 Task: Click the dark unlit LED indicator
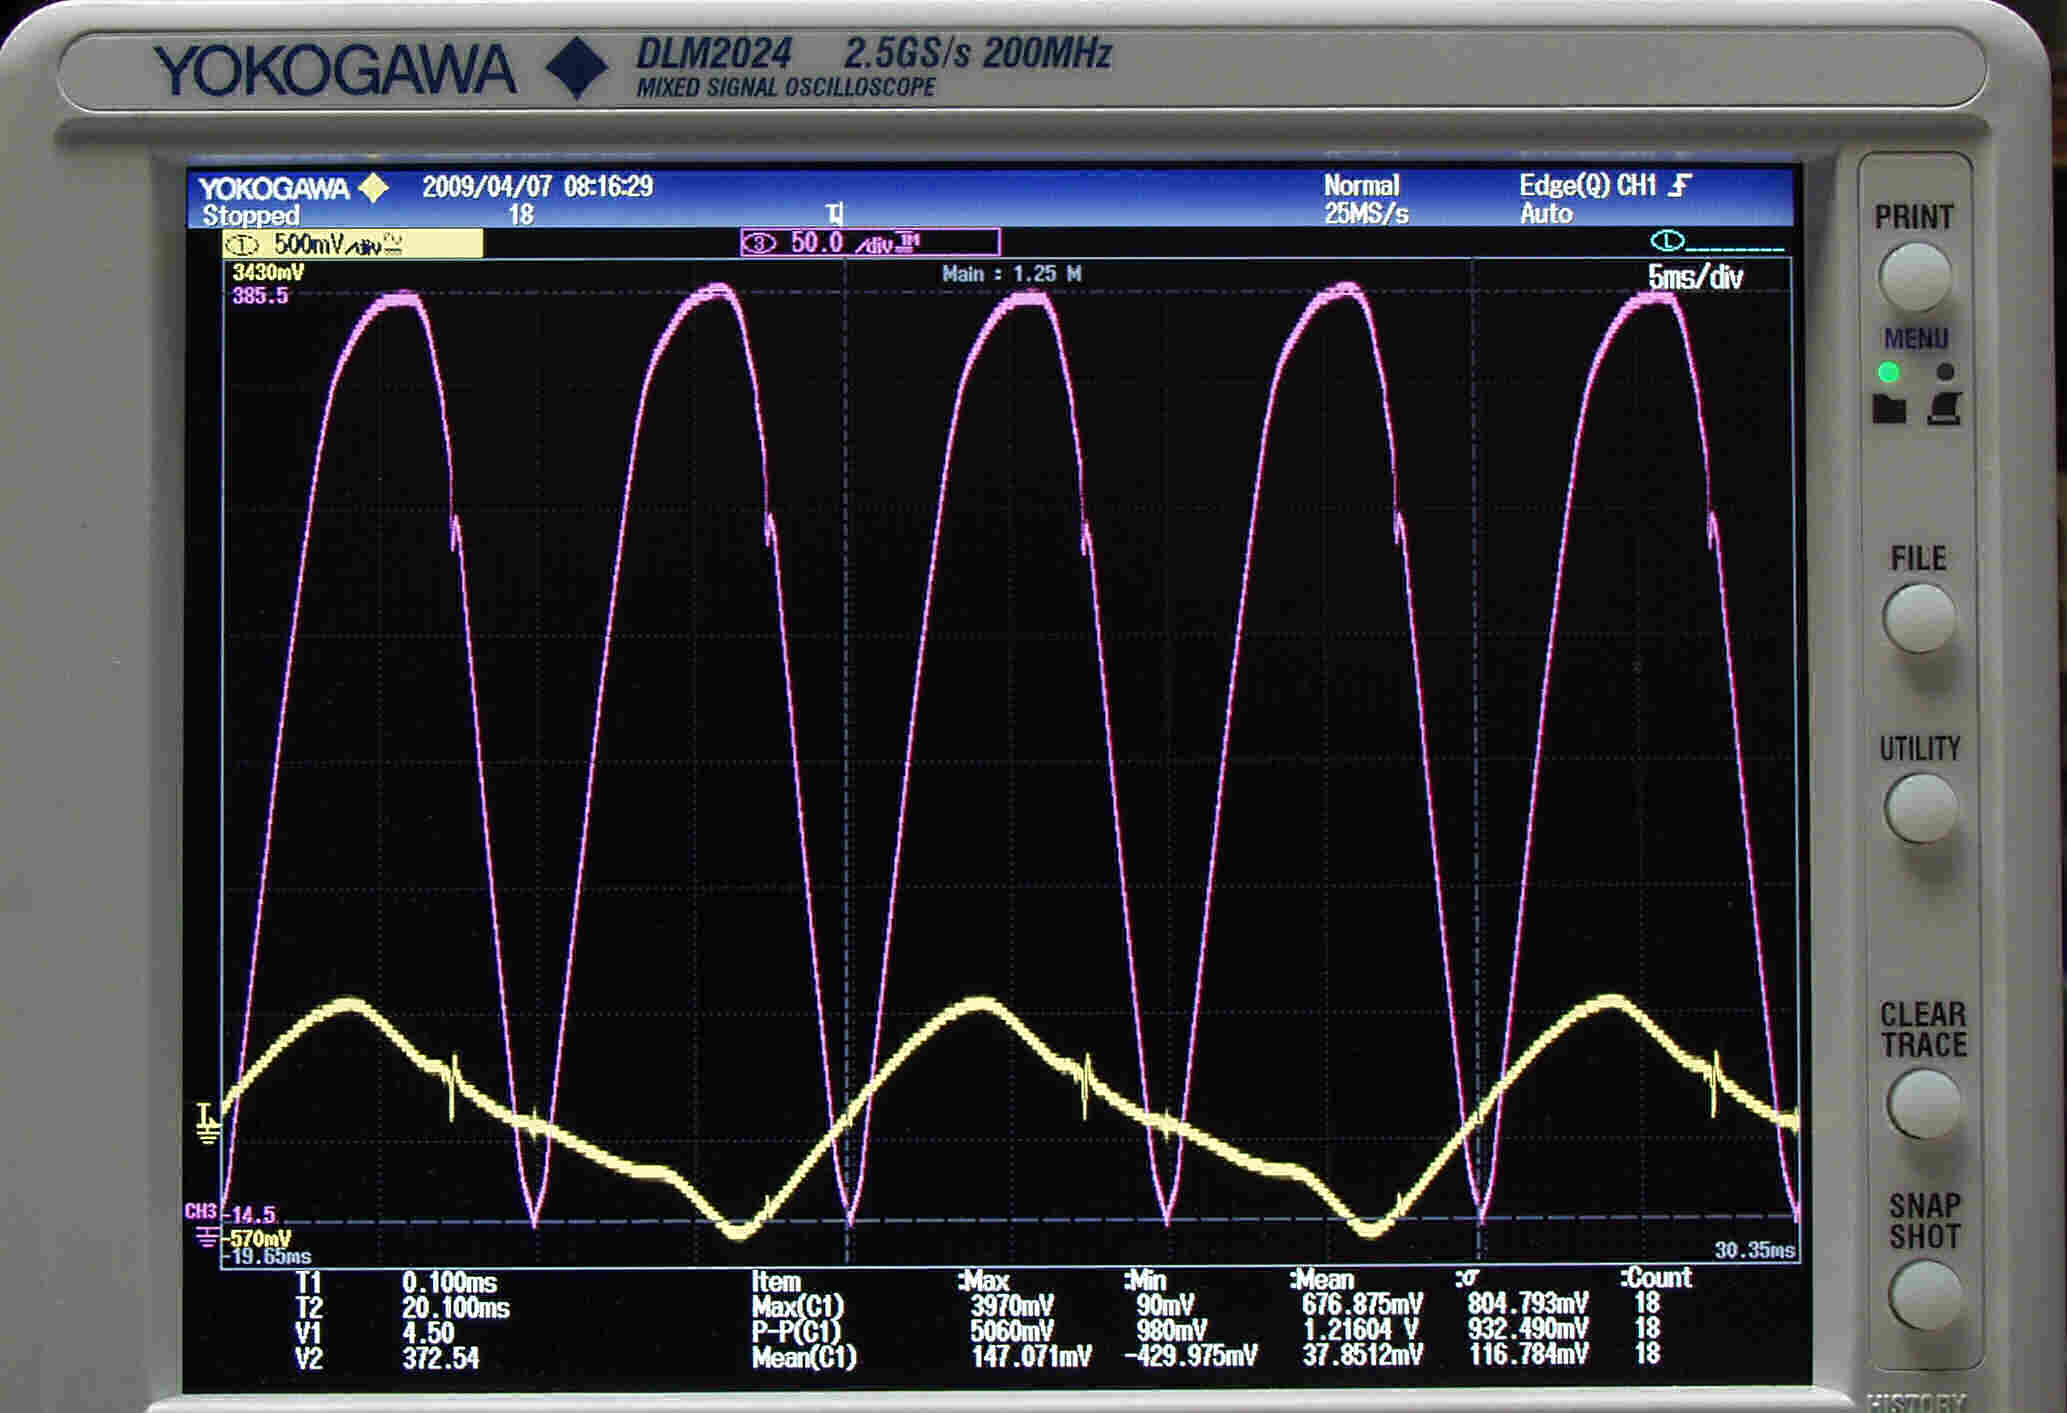click(x=1944, y=372)
